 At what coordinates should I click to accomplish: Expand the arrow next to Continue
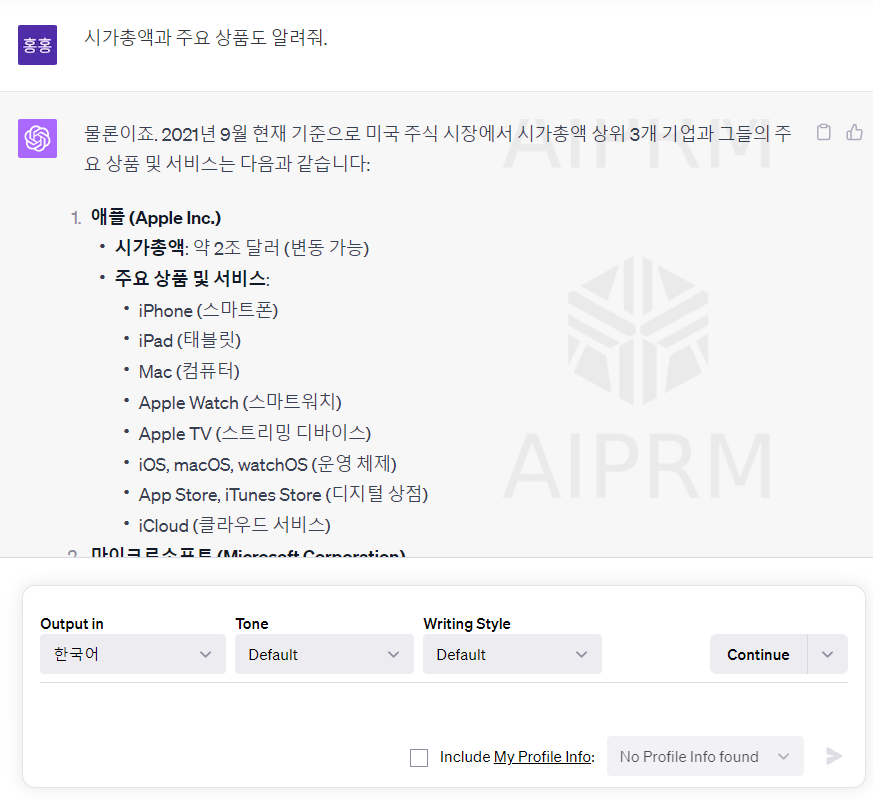tap(828, 654)
